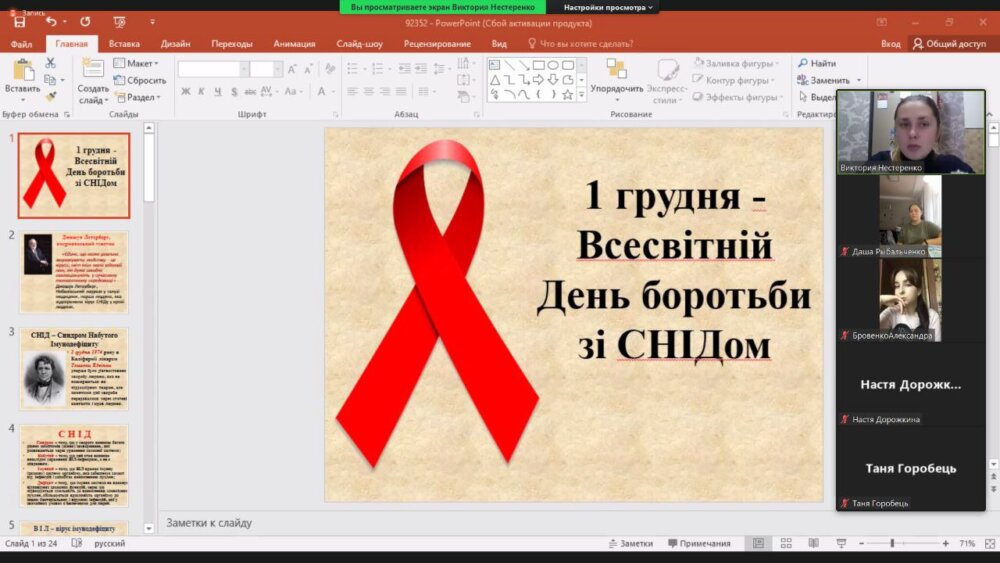Viewport: 1000px width, 563px height.
Task: Click the Общий доступ share button
Action: (949, 44)
